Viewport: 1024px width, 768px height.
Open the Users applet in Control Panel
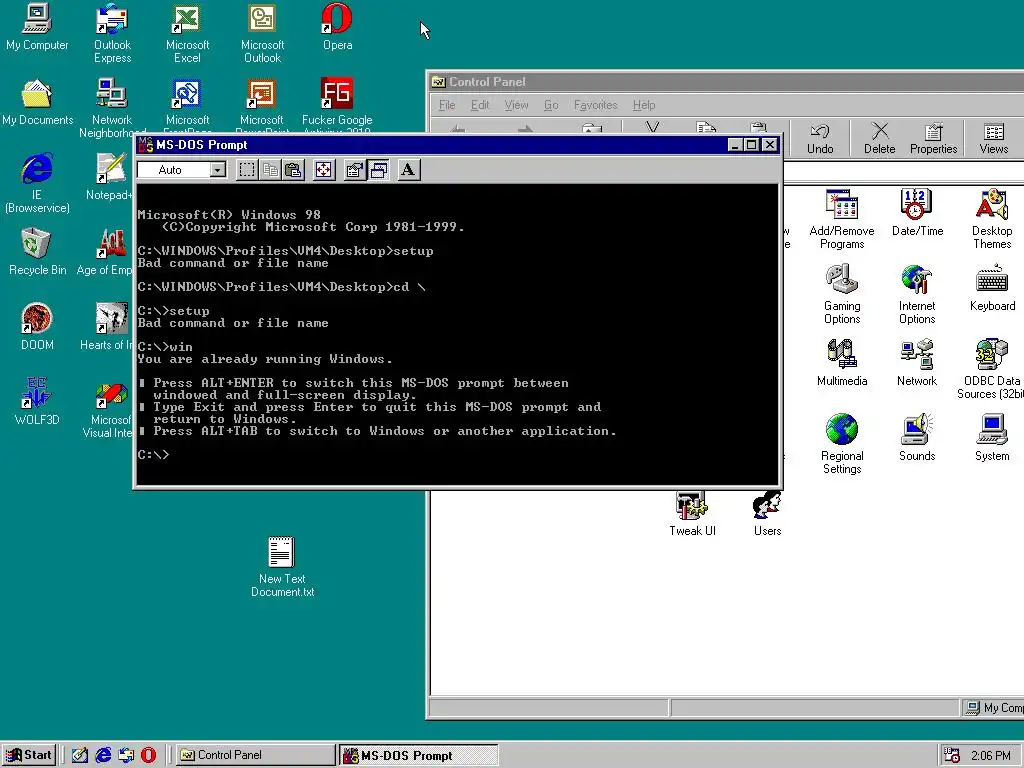[x=767, y=514]
